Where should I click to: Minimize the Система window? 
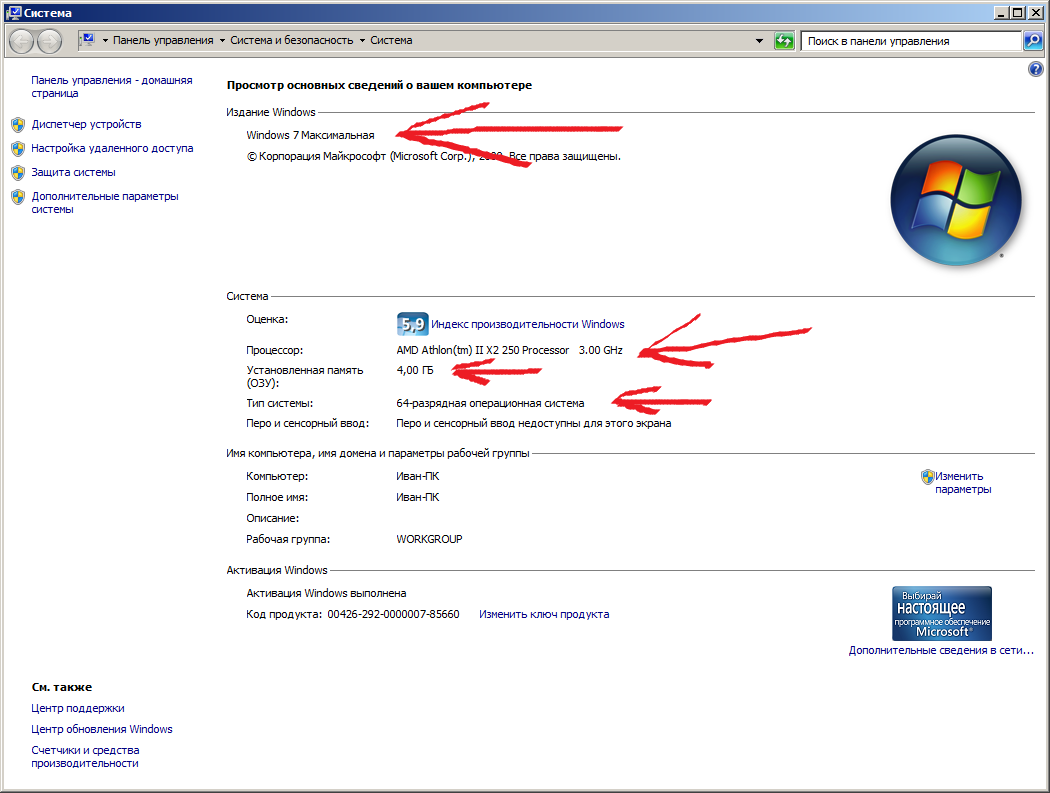tap(1001, 12)
